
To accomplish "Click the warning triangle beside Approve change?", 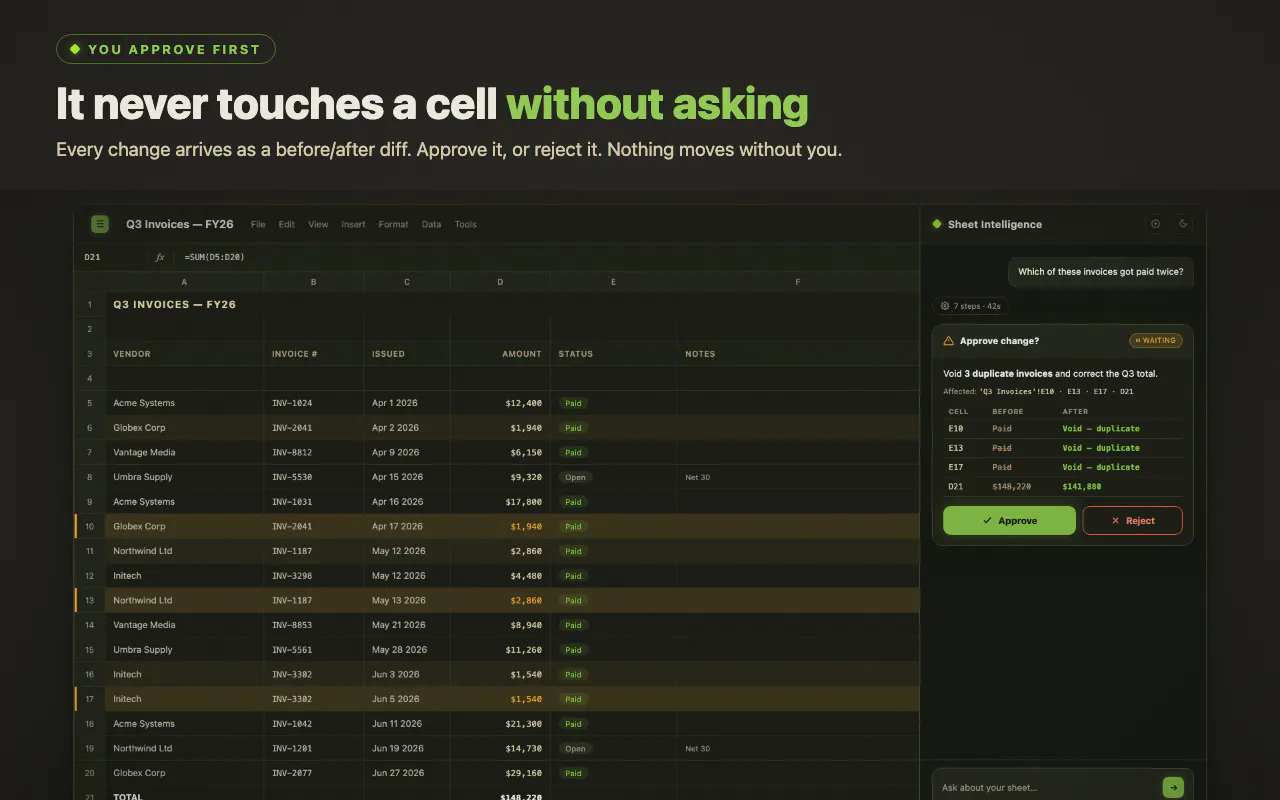I will coord(949,341).
